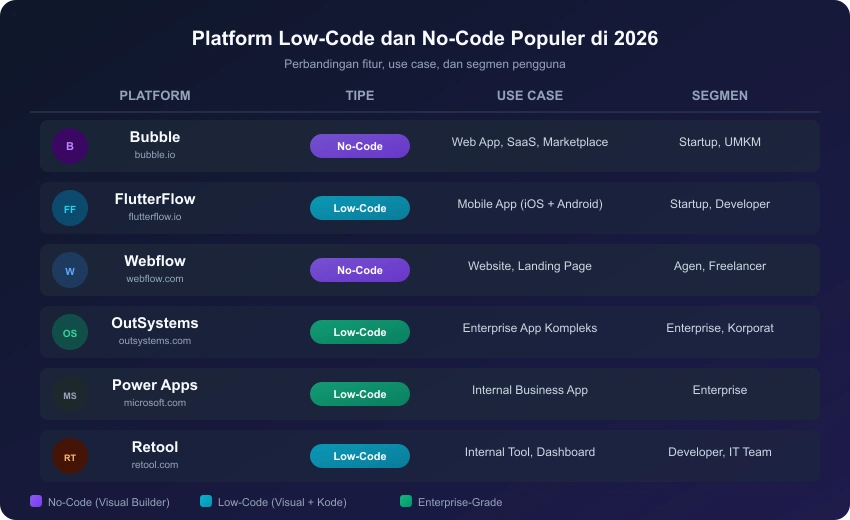Open the outsystems.com link
The image size is (850, 520).
pyautogui.click(x=155, y=341)
